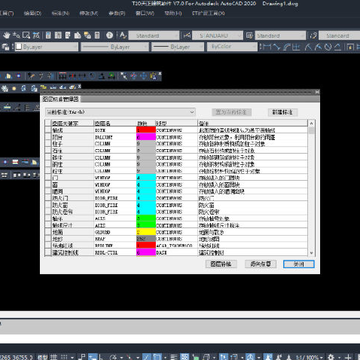Expand the 当前标准(TArch) dropdown in dialog
The height and width of the screenshot is (360, 360).
click(120, 112)
